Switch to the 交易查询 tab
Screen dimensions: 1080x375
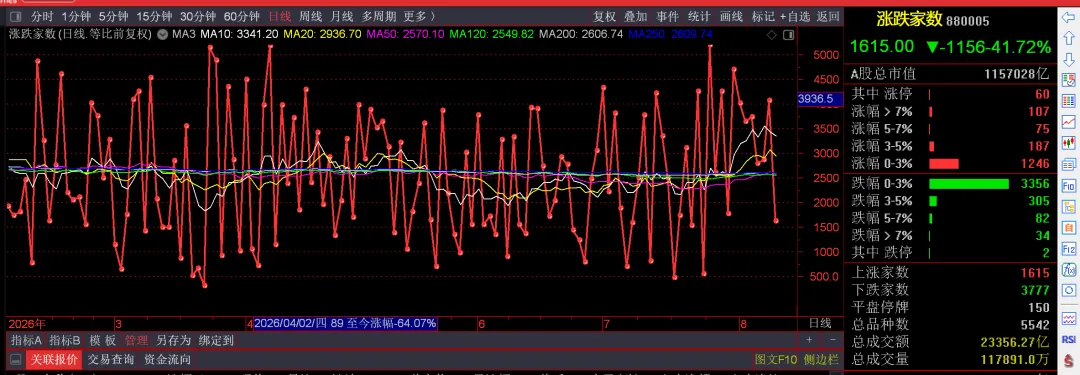(110, 359)
